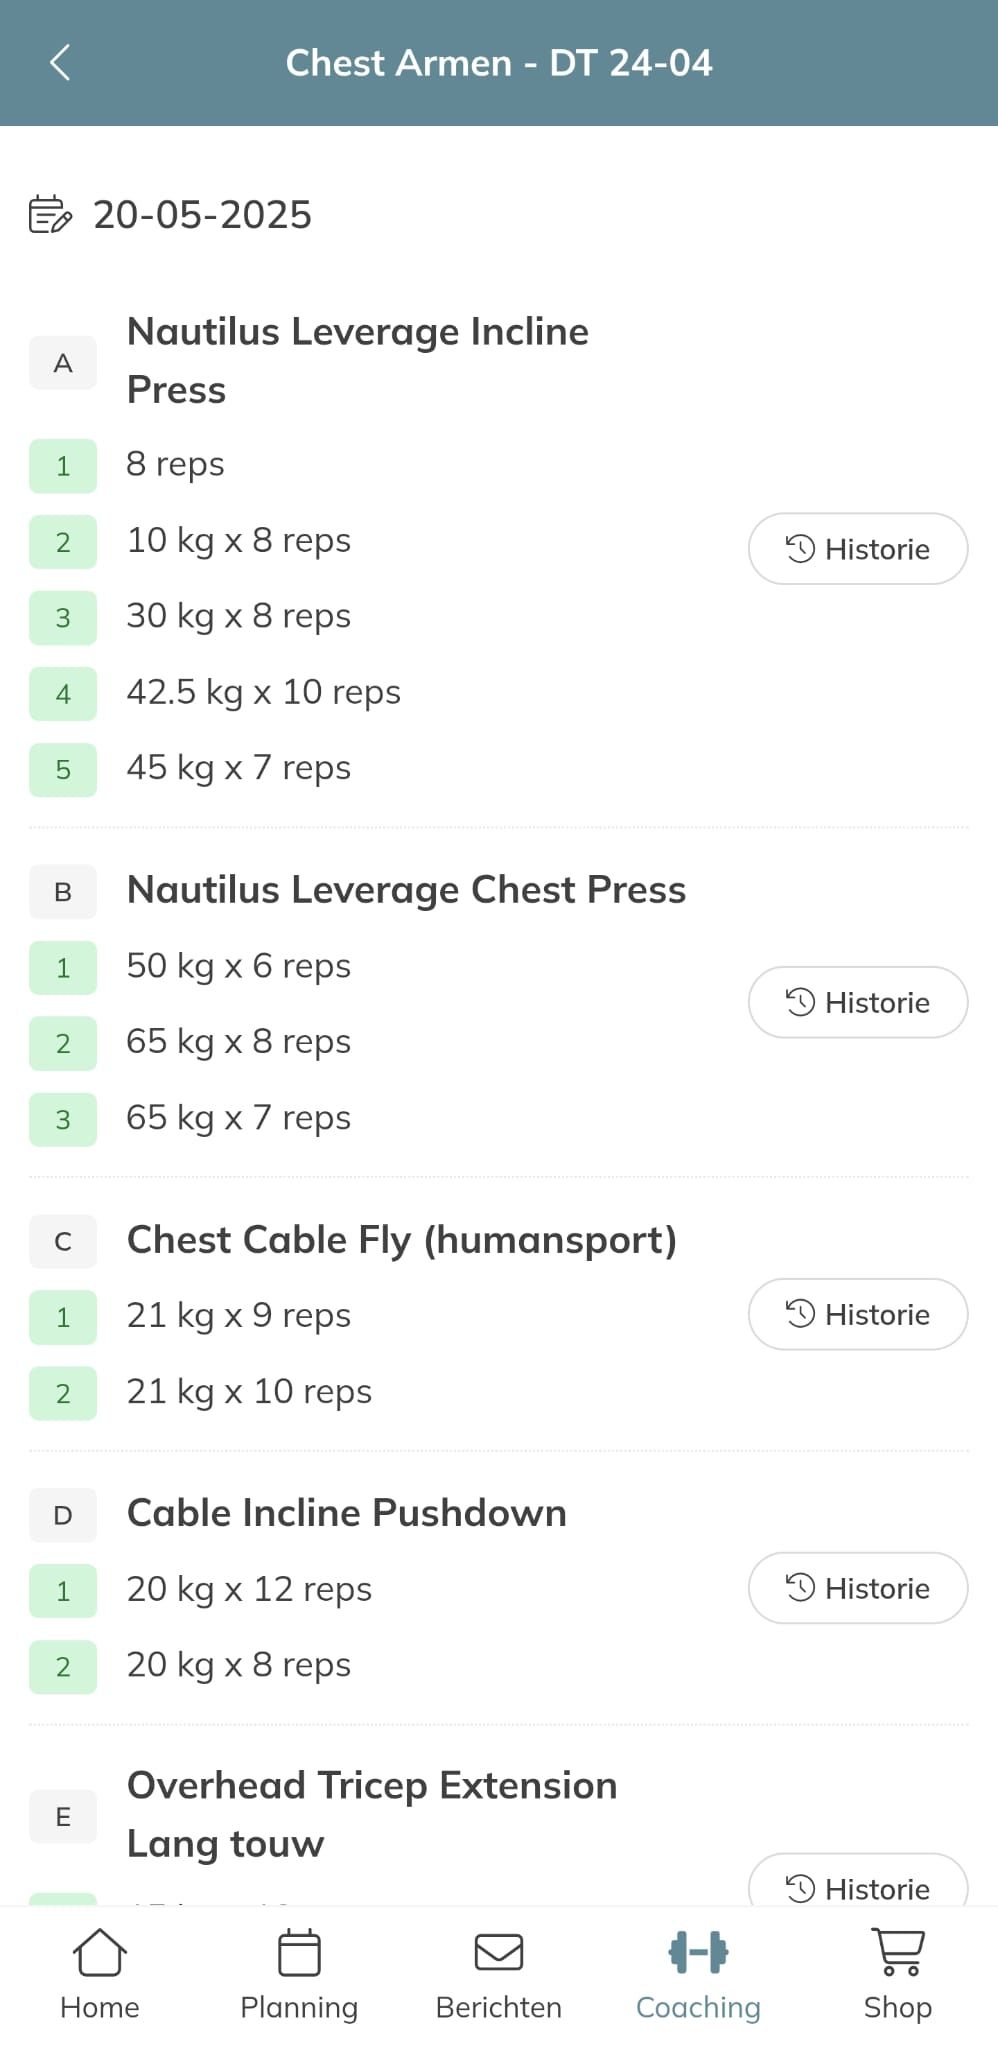Tap exercise A letter badge
The width and height of the screenshot is (998, 2048).
click(x=63, y=363)
